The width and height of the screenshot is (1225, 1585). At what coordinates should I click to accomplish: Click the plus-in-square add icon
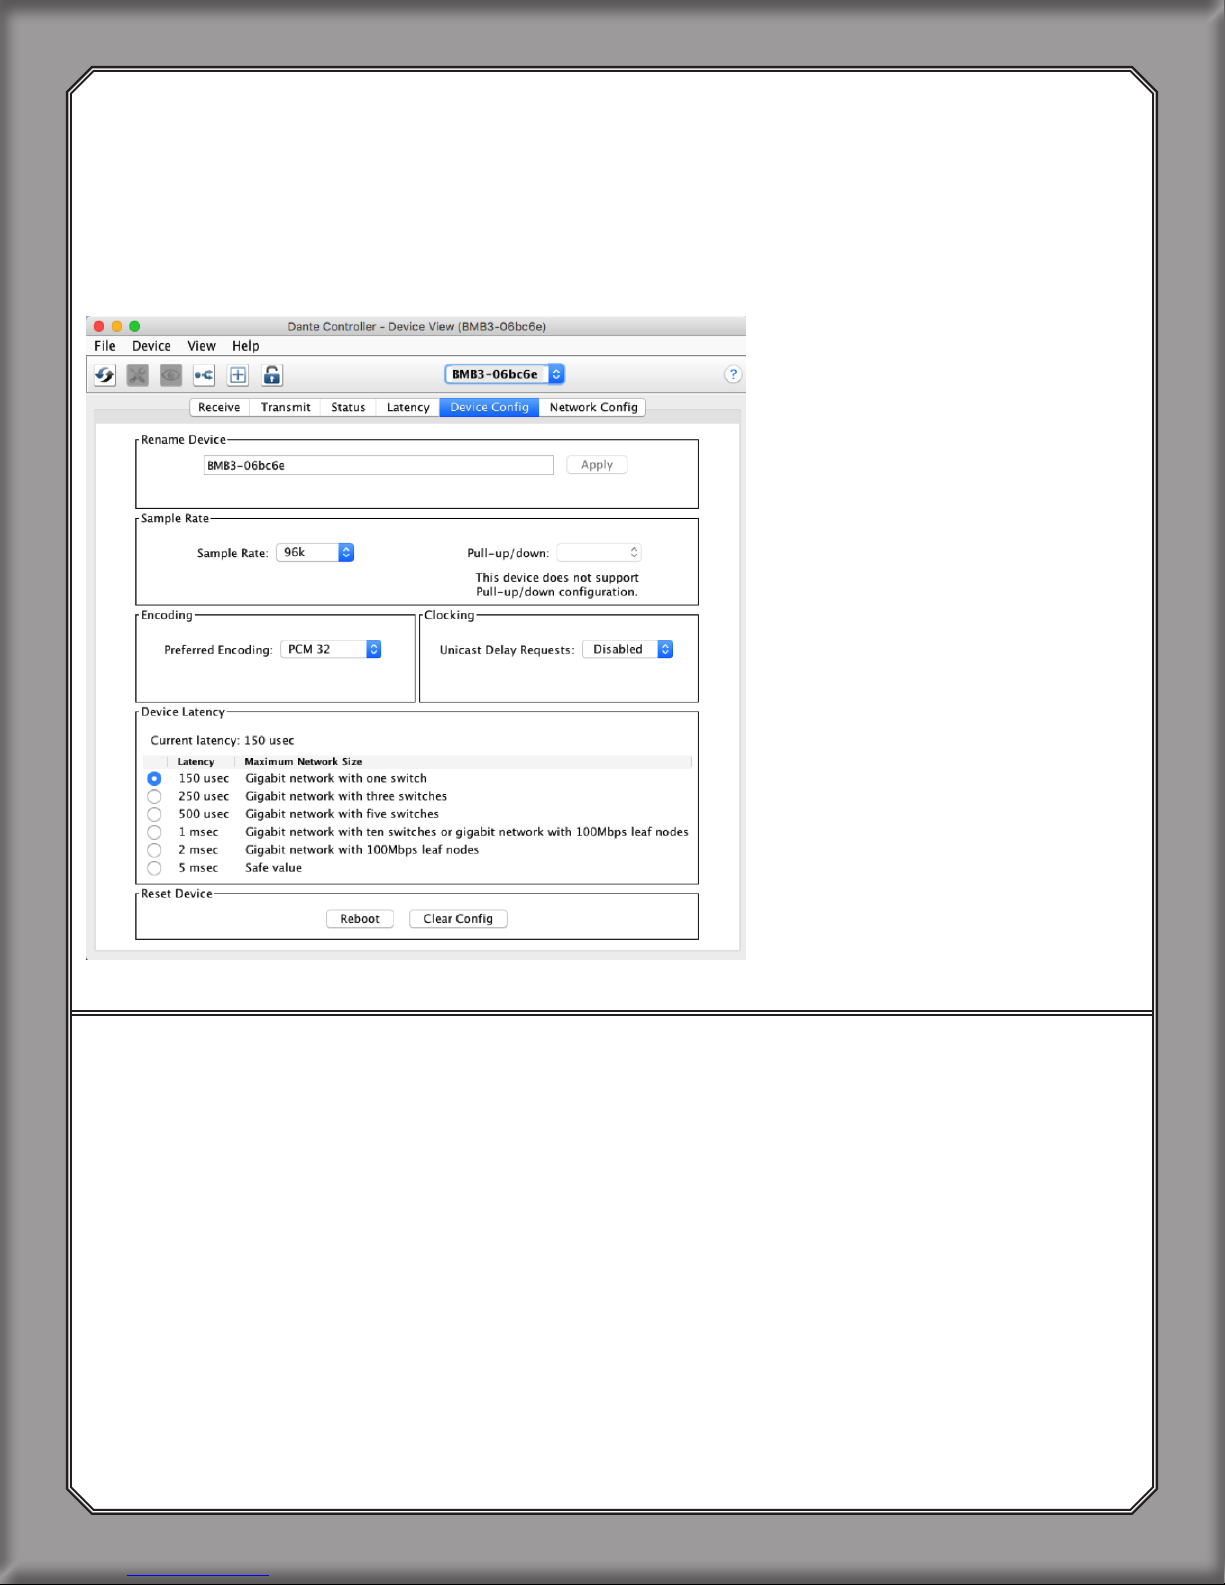(238, 375)
